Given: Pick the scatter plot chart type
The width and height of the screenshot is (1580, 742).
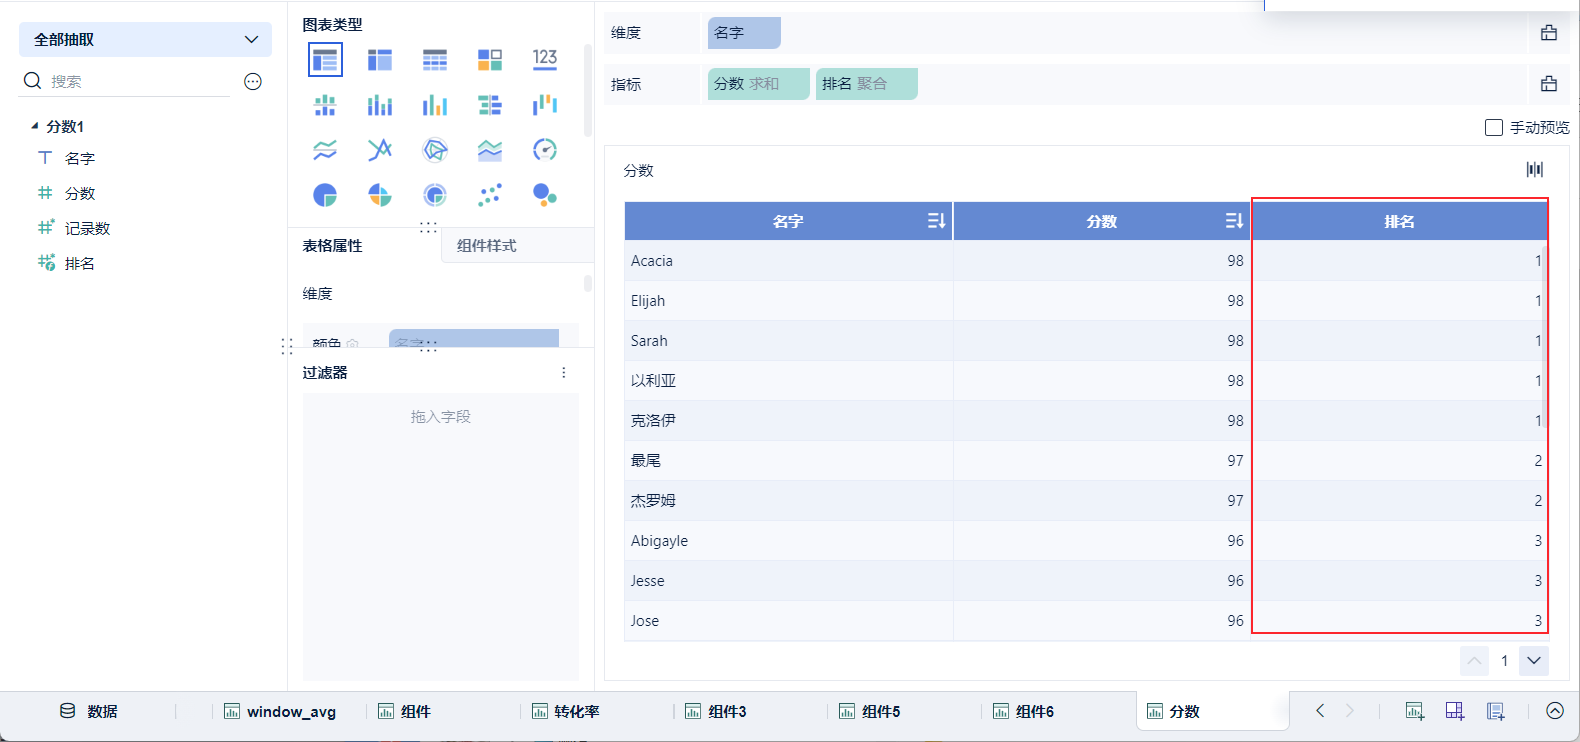Looking at the screenshot, I should (490, 195).
